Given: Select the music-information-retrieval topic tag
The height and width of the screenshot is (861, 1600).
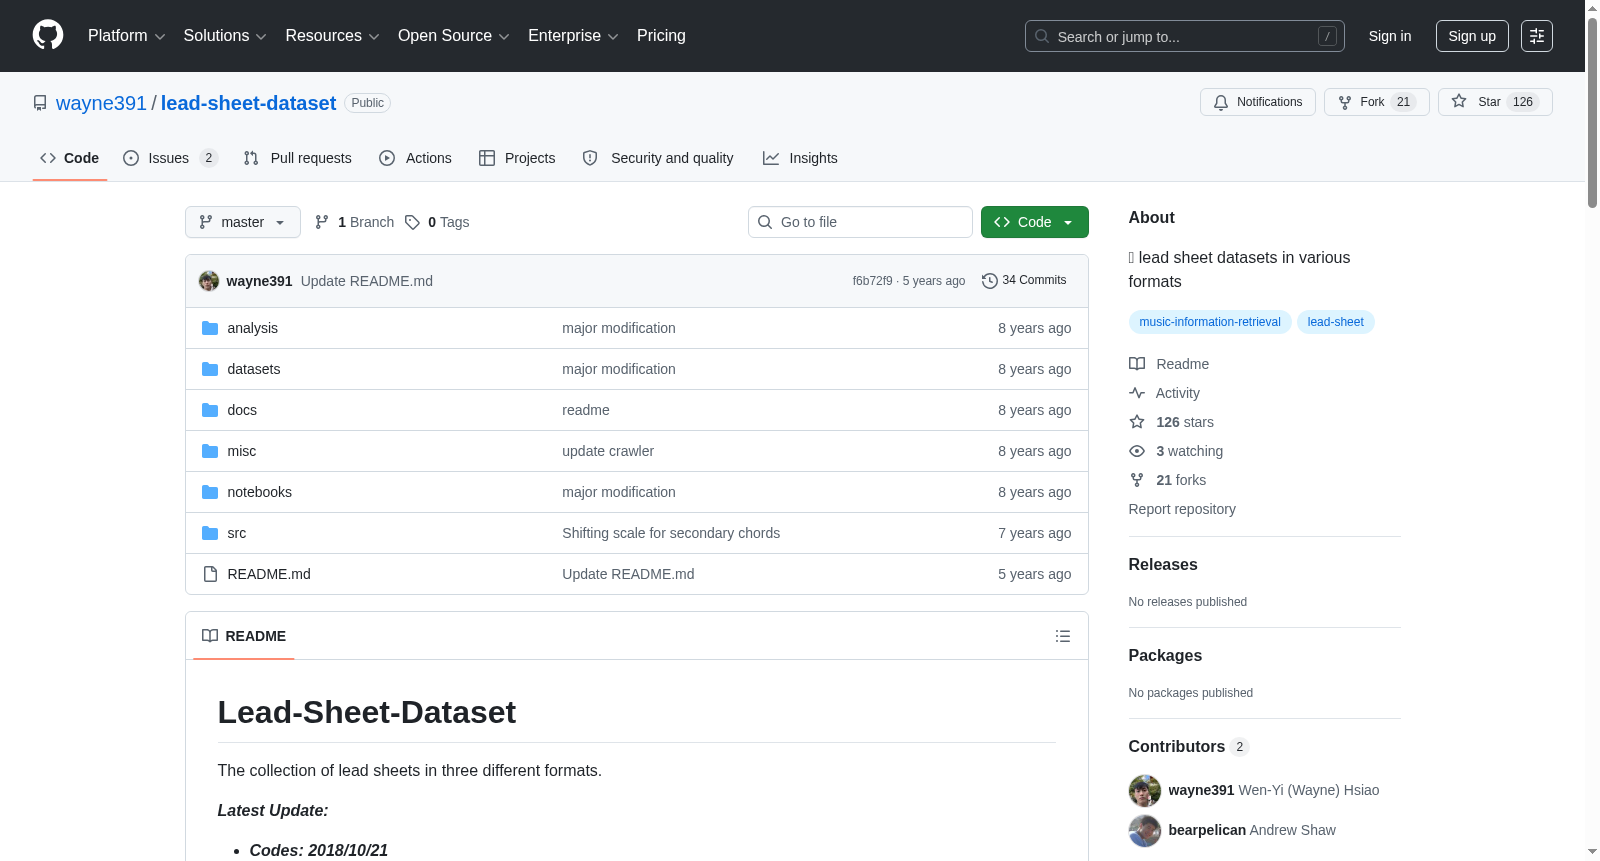Looking at the screenshot, I should click(x=1210, y=322).
